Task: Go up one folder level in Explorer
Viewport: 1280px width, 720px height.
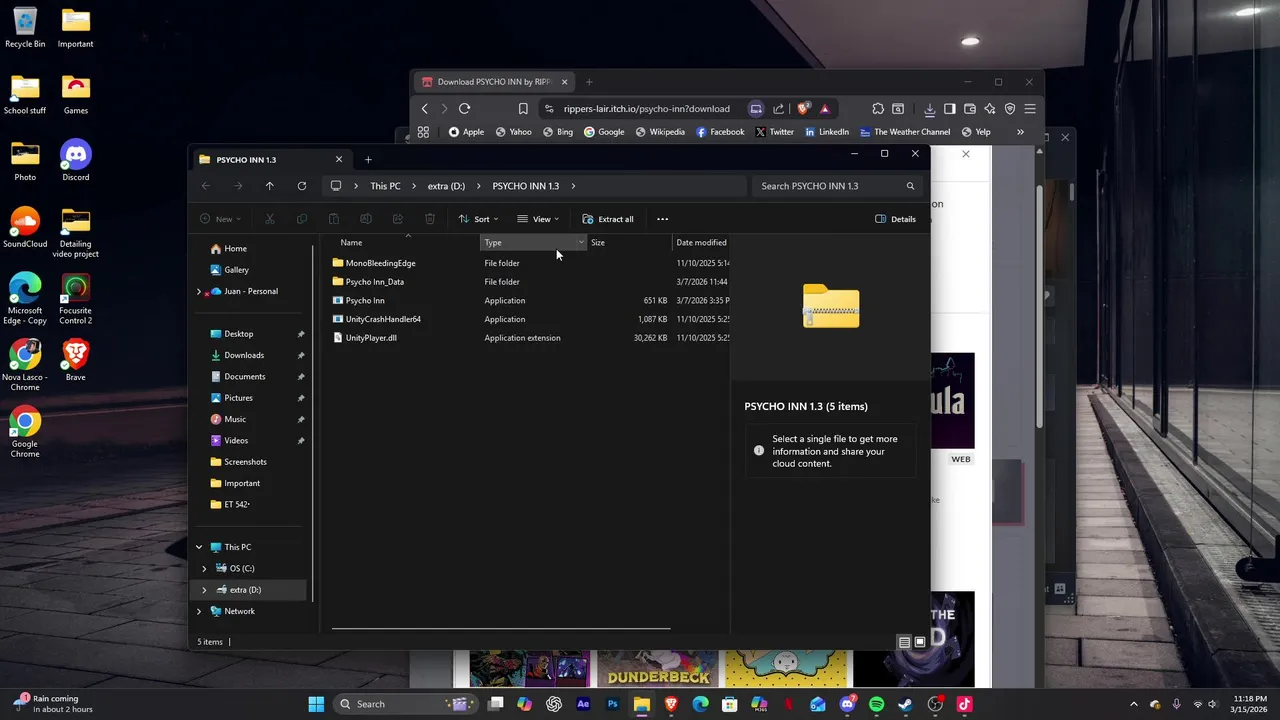Action: pyautogui.click(x=269, y=186)
